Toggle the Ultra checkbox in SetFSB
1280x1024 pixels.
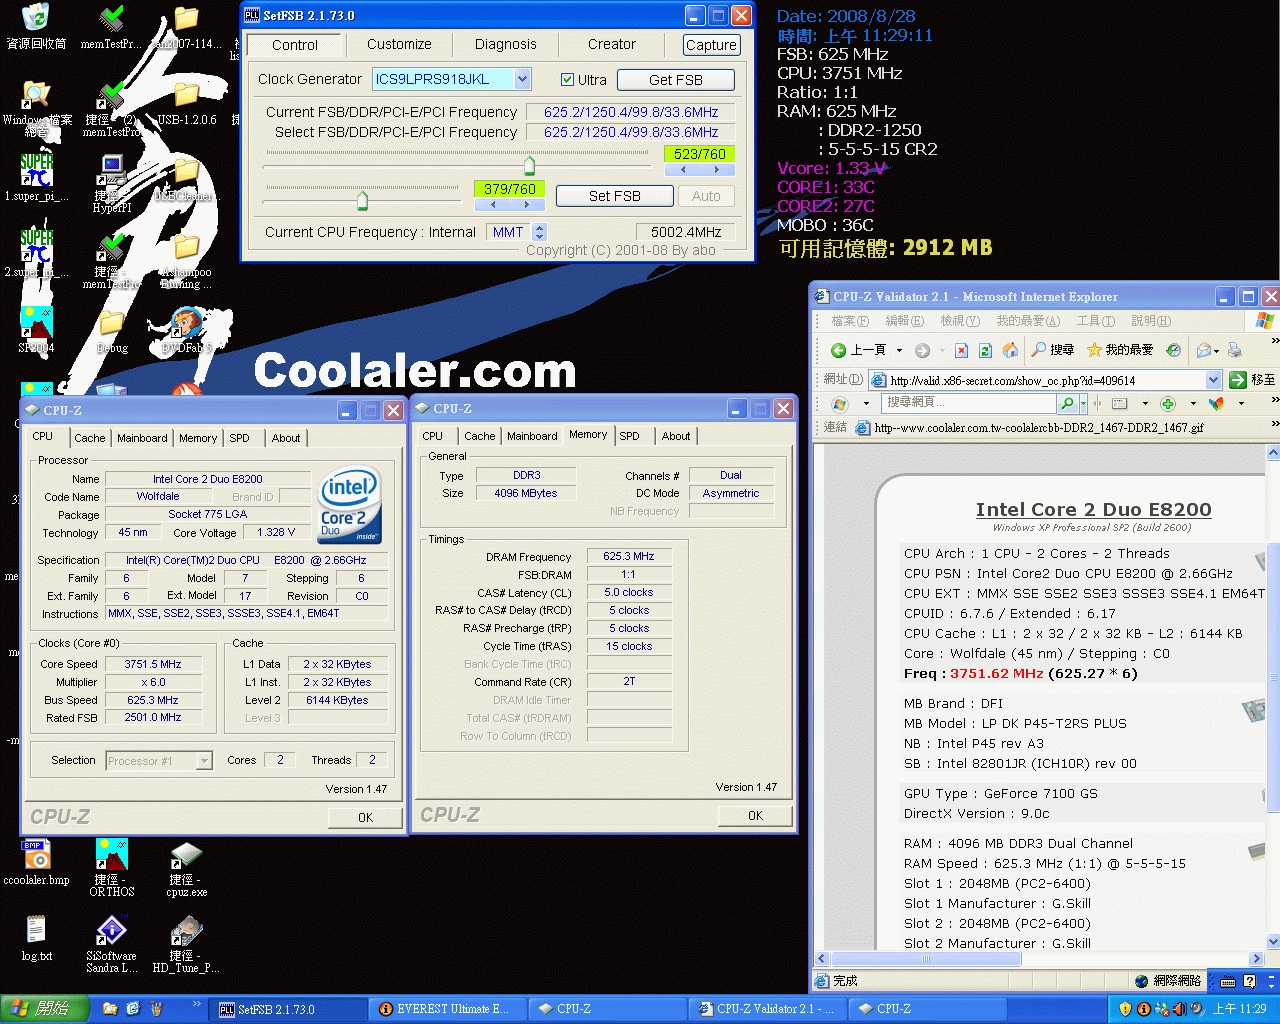click(x=567, y=80)
